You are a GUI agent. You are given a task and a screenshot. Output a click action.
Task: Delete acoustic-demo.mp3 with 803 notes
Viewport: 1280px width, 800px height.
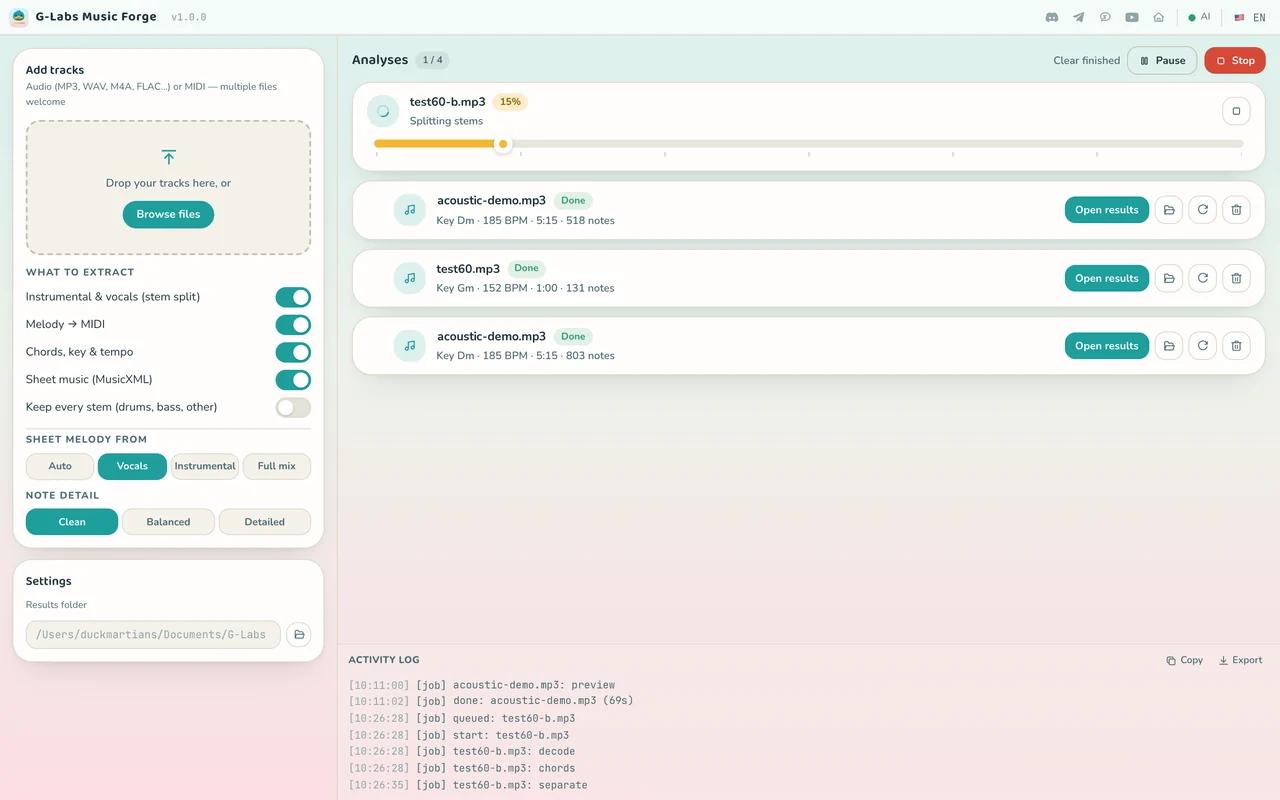coord(1236,346)
